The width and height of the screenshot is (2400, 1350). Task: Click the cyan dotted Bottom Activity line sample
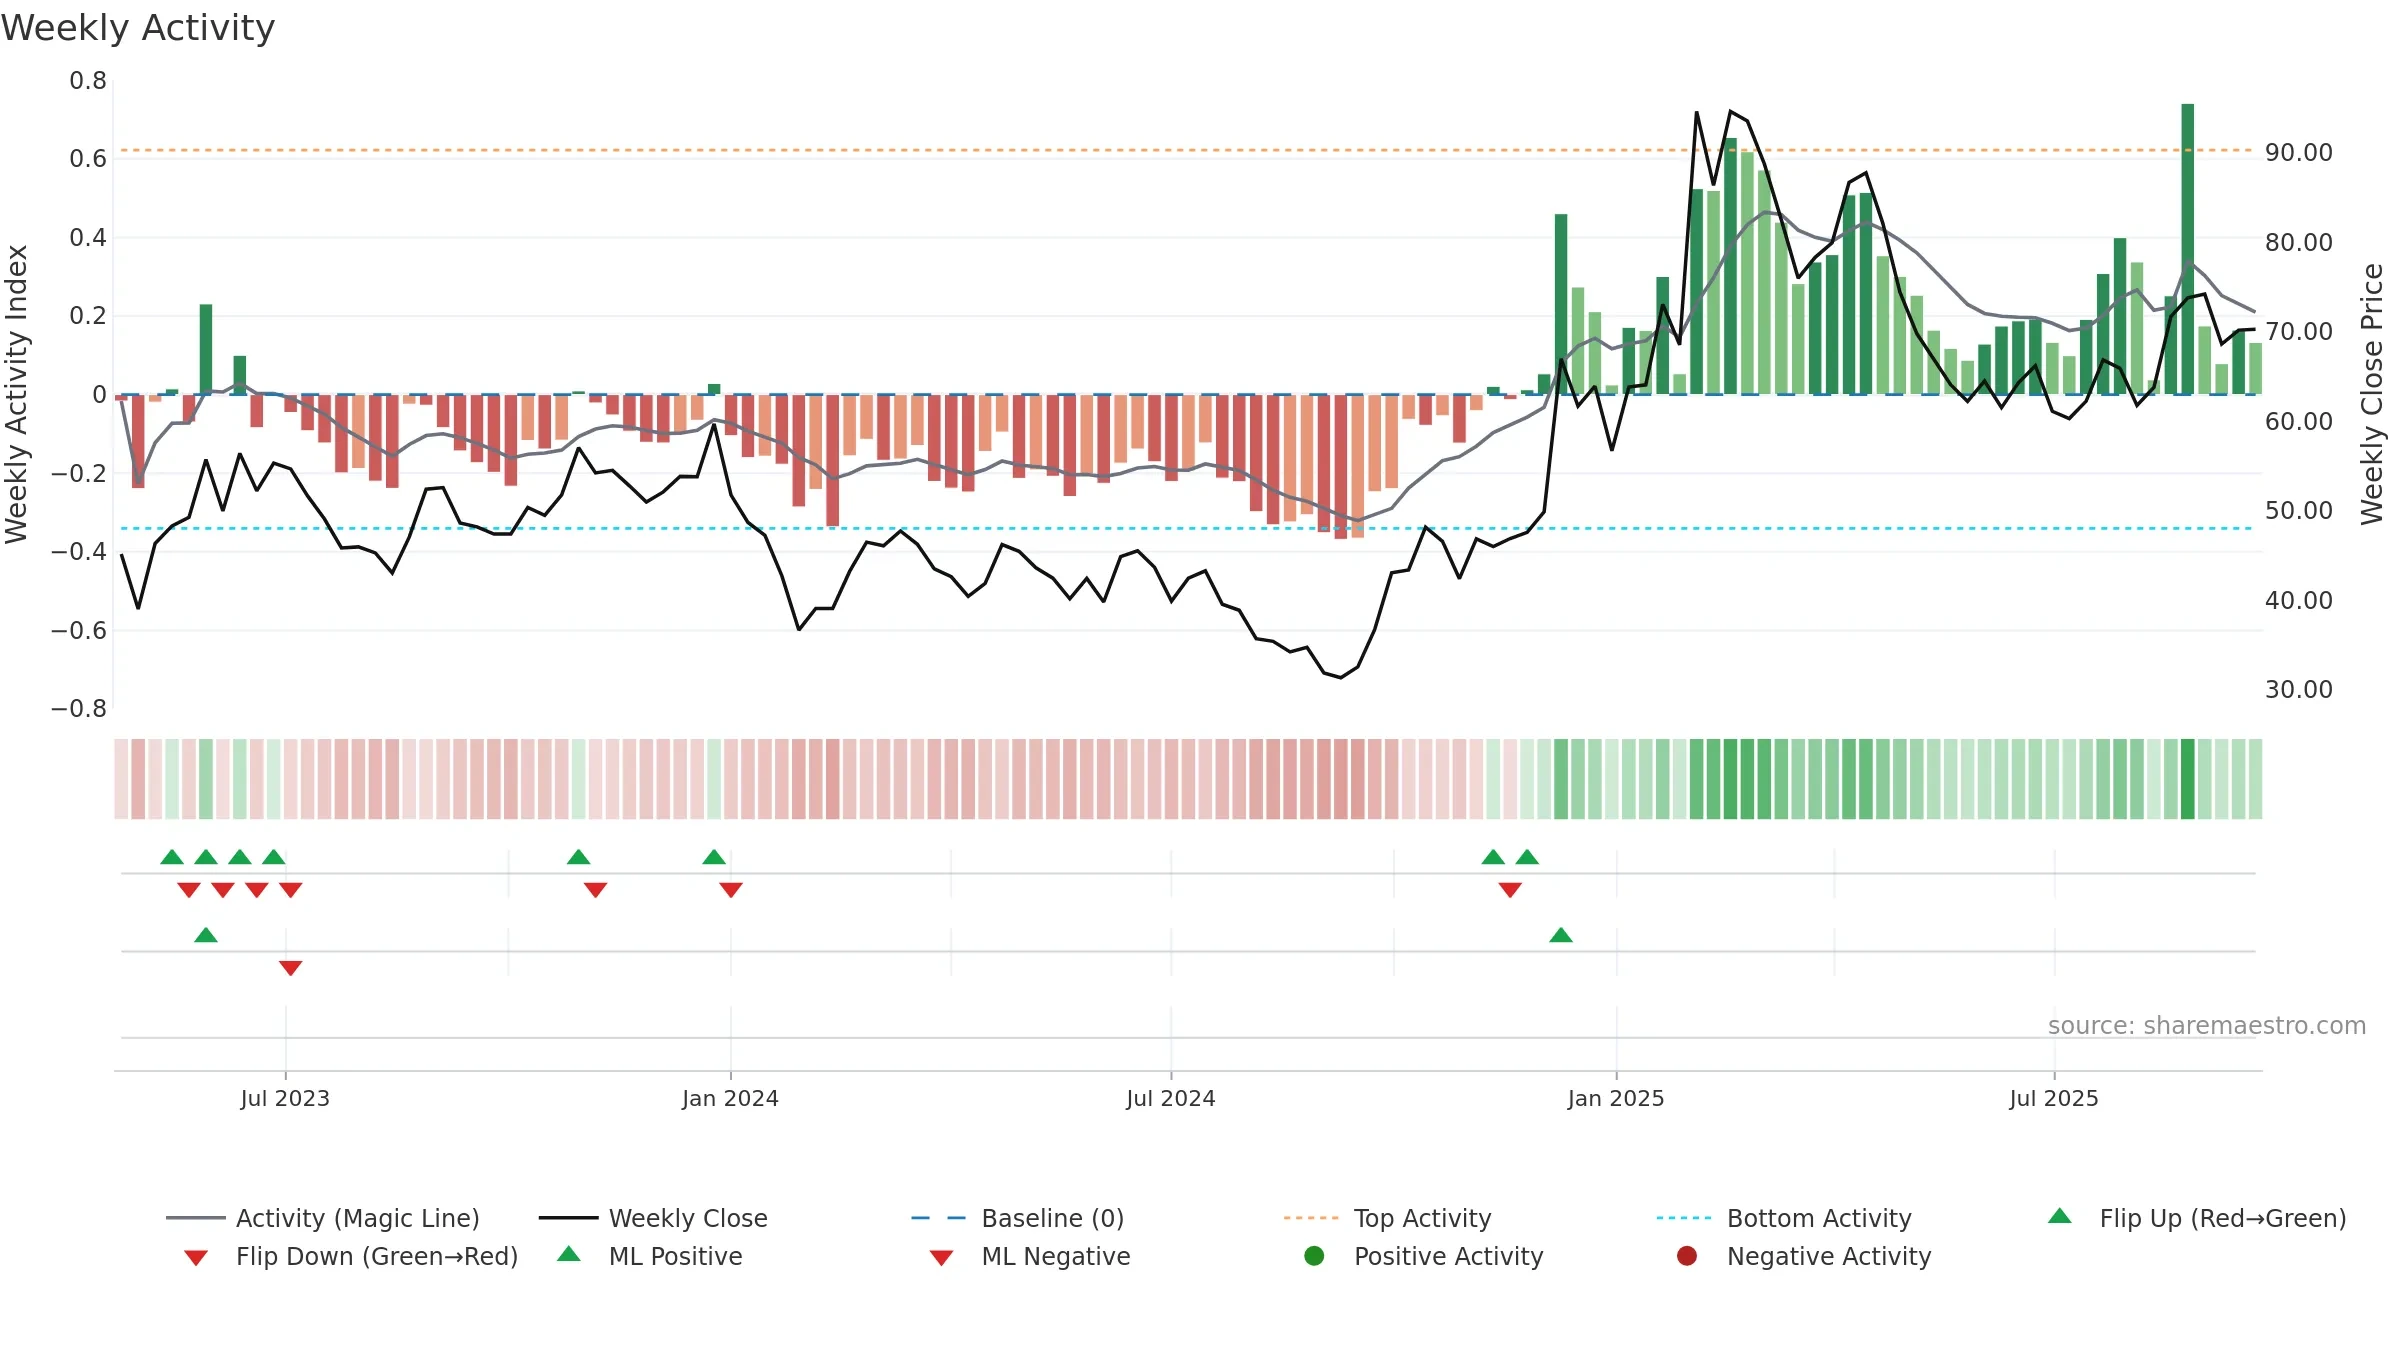(1684, 1218)
